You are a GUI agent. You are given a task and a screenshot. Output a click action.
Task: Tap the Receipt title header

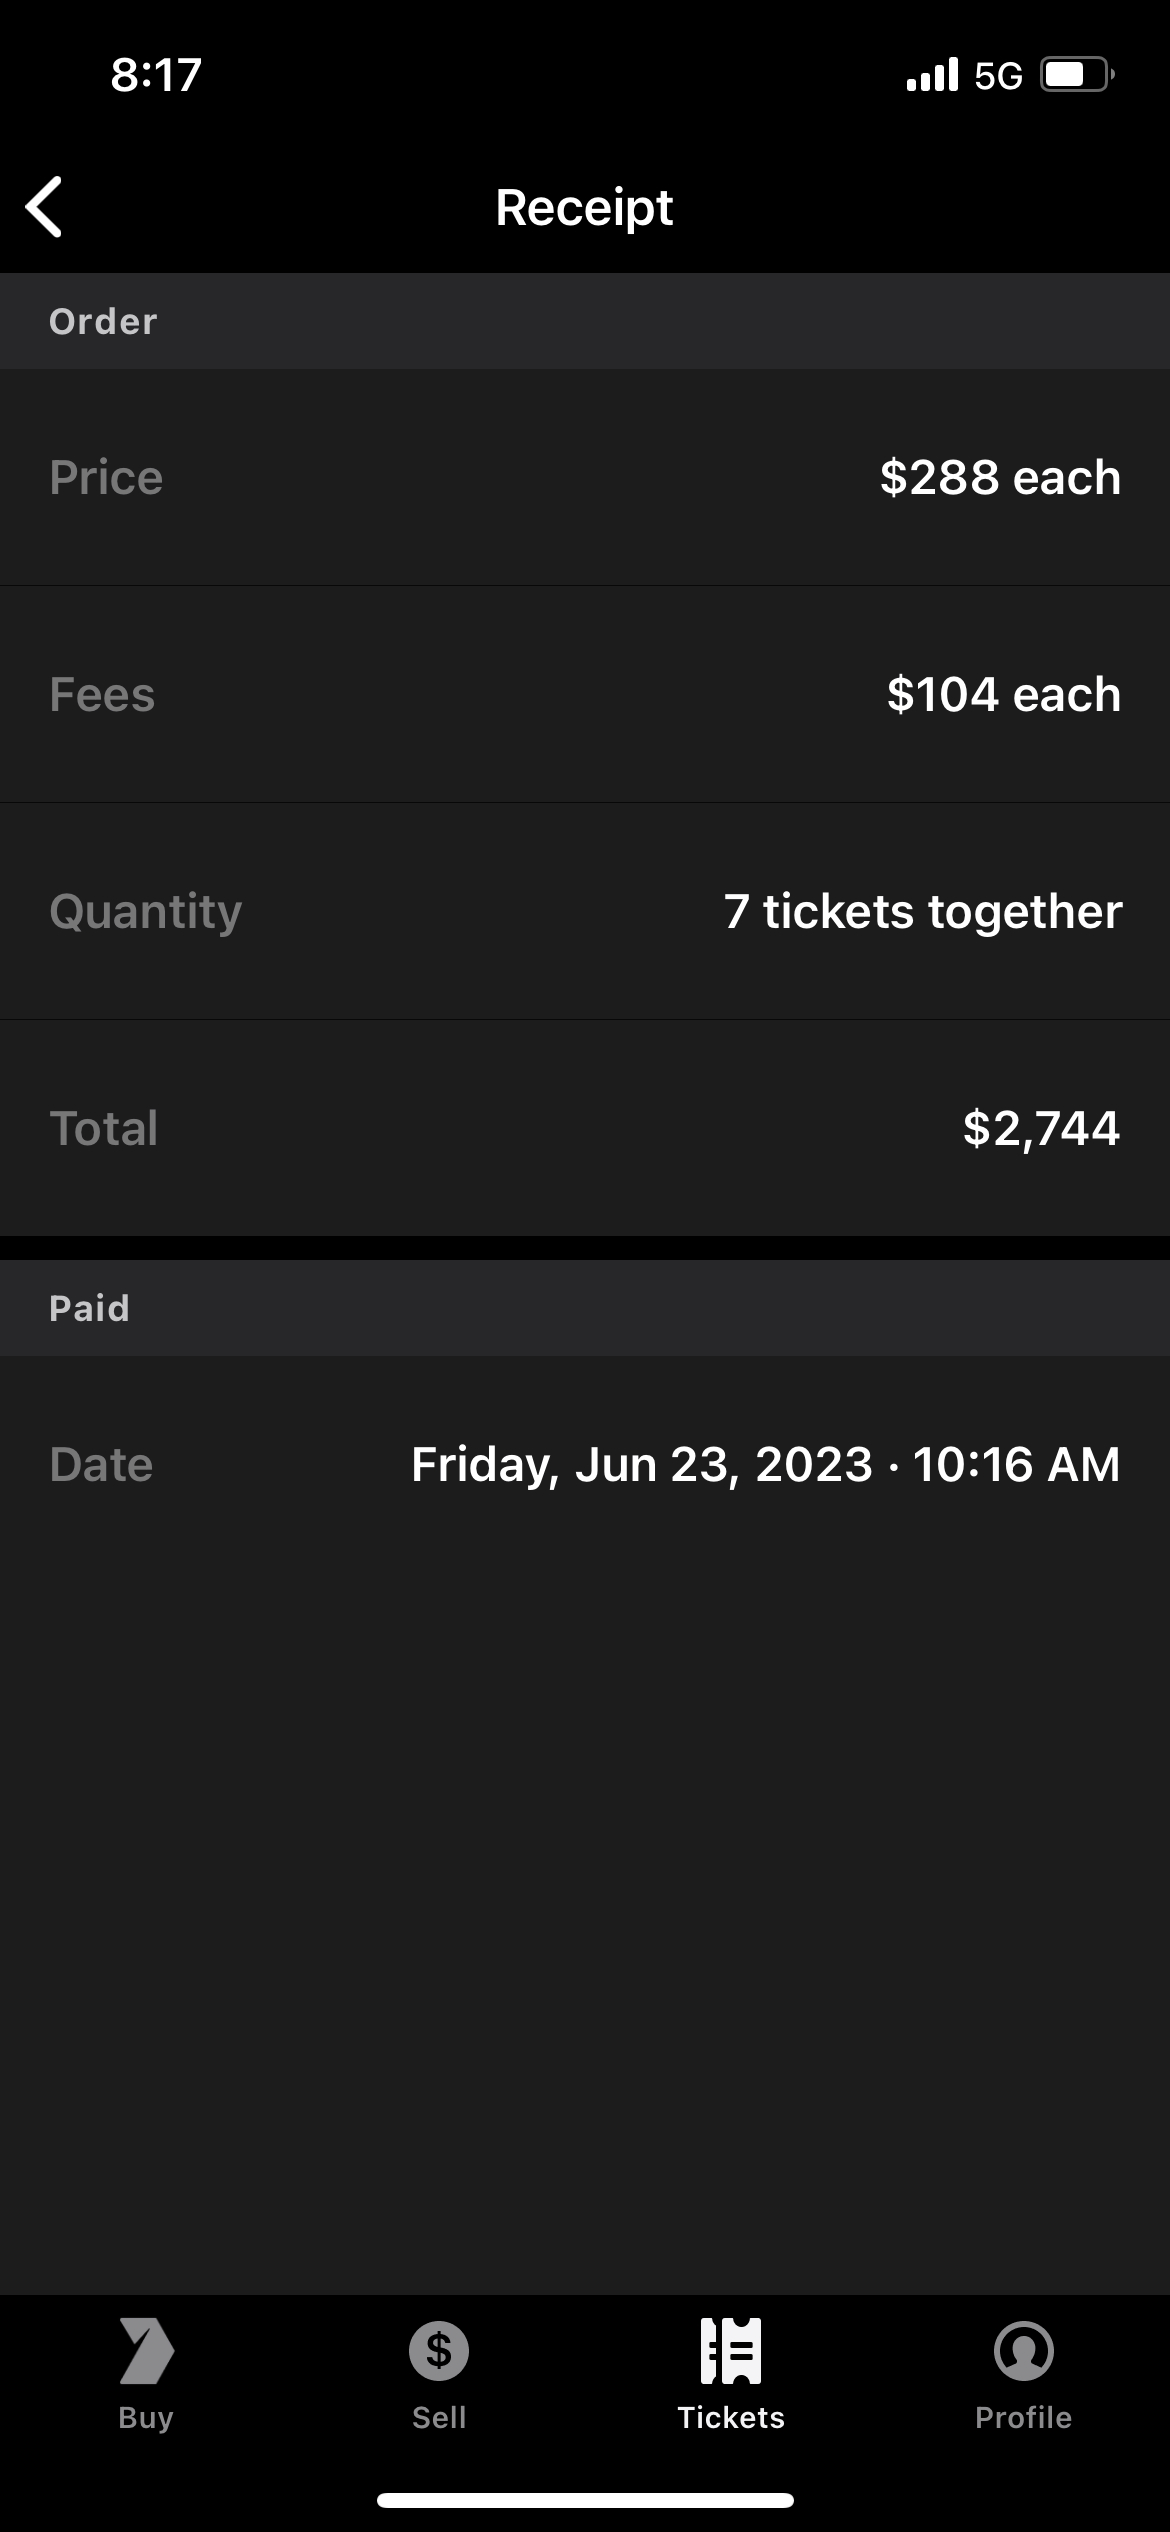point(584,207)
